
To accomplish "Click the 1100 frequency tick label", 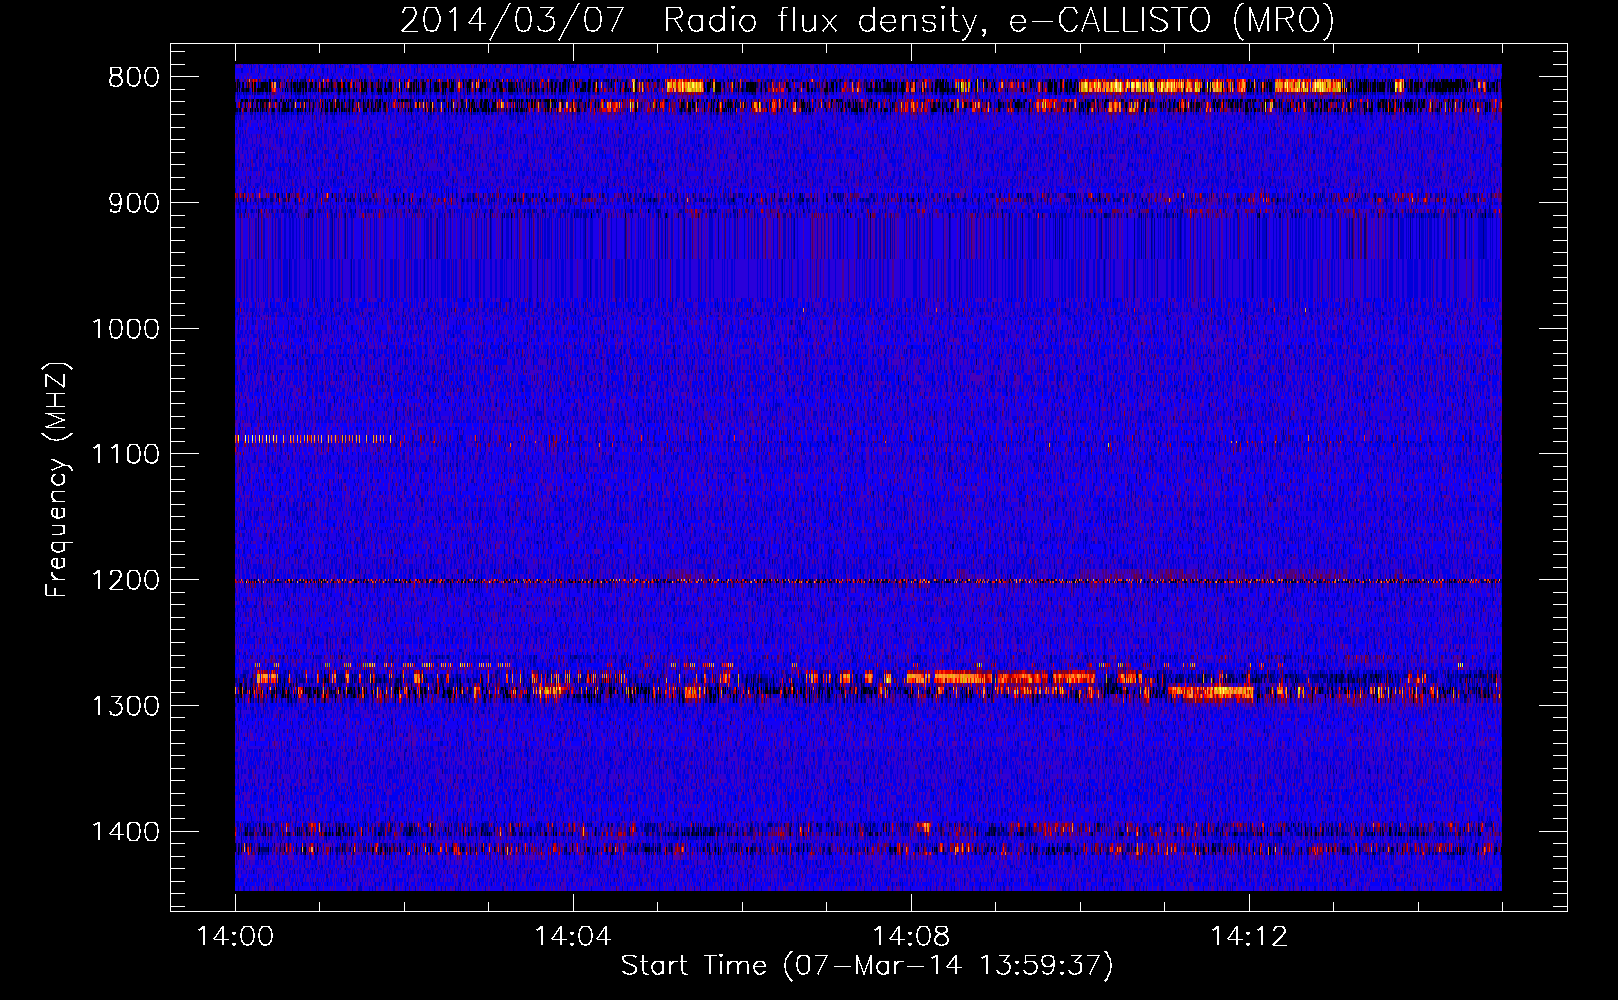I will [x=125, y=454].
